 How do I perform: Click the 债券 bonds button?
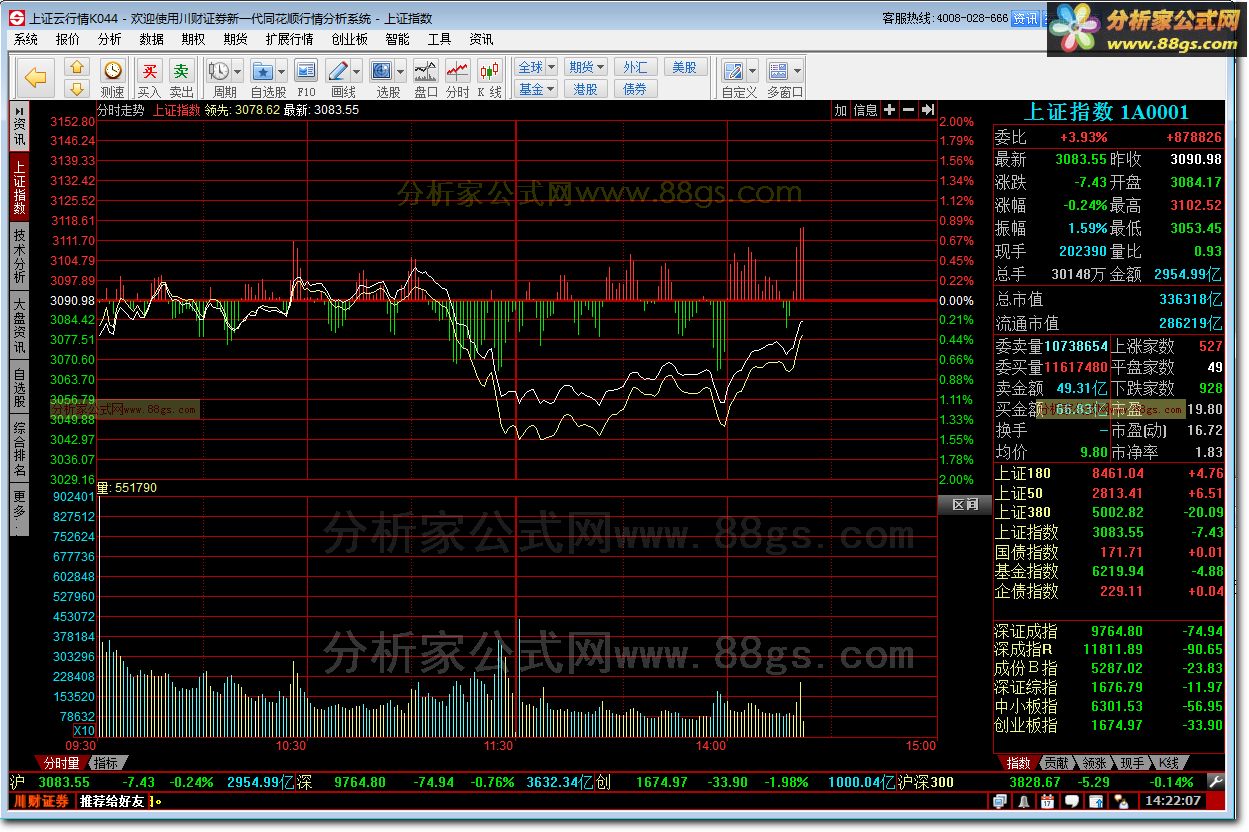636,88
